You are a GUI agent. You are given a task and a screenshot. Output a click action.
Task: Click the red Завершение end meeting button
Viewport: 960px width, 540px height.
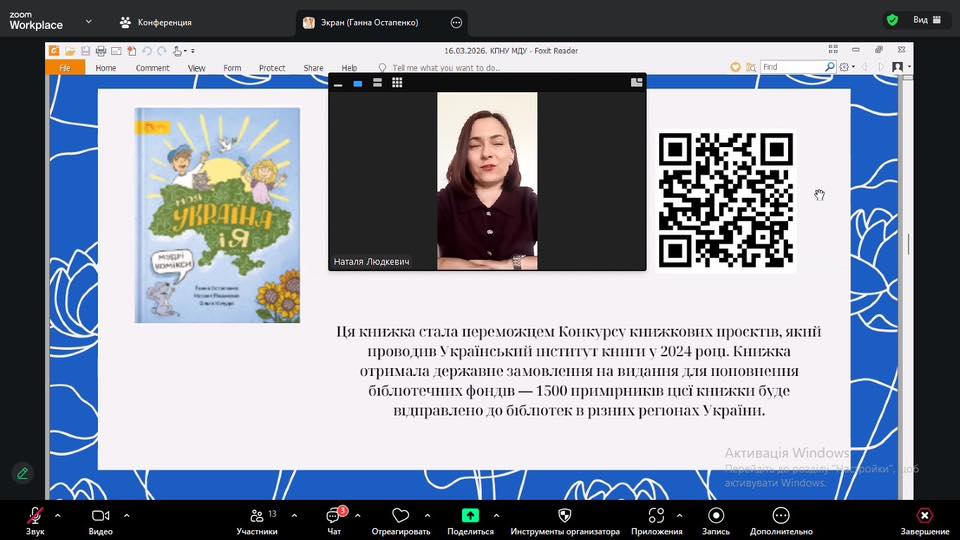924,518
